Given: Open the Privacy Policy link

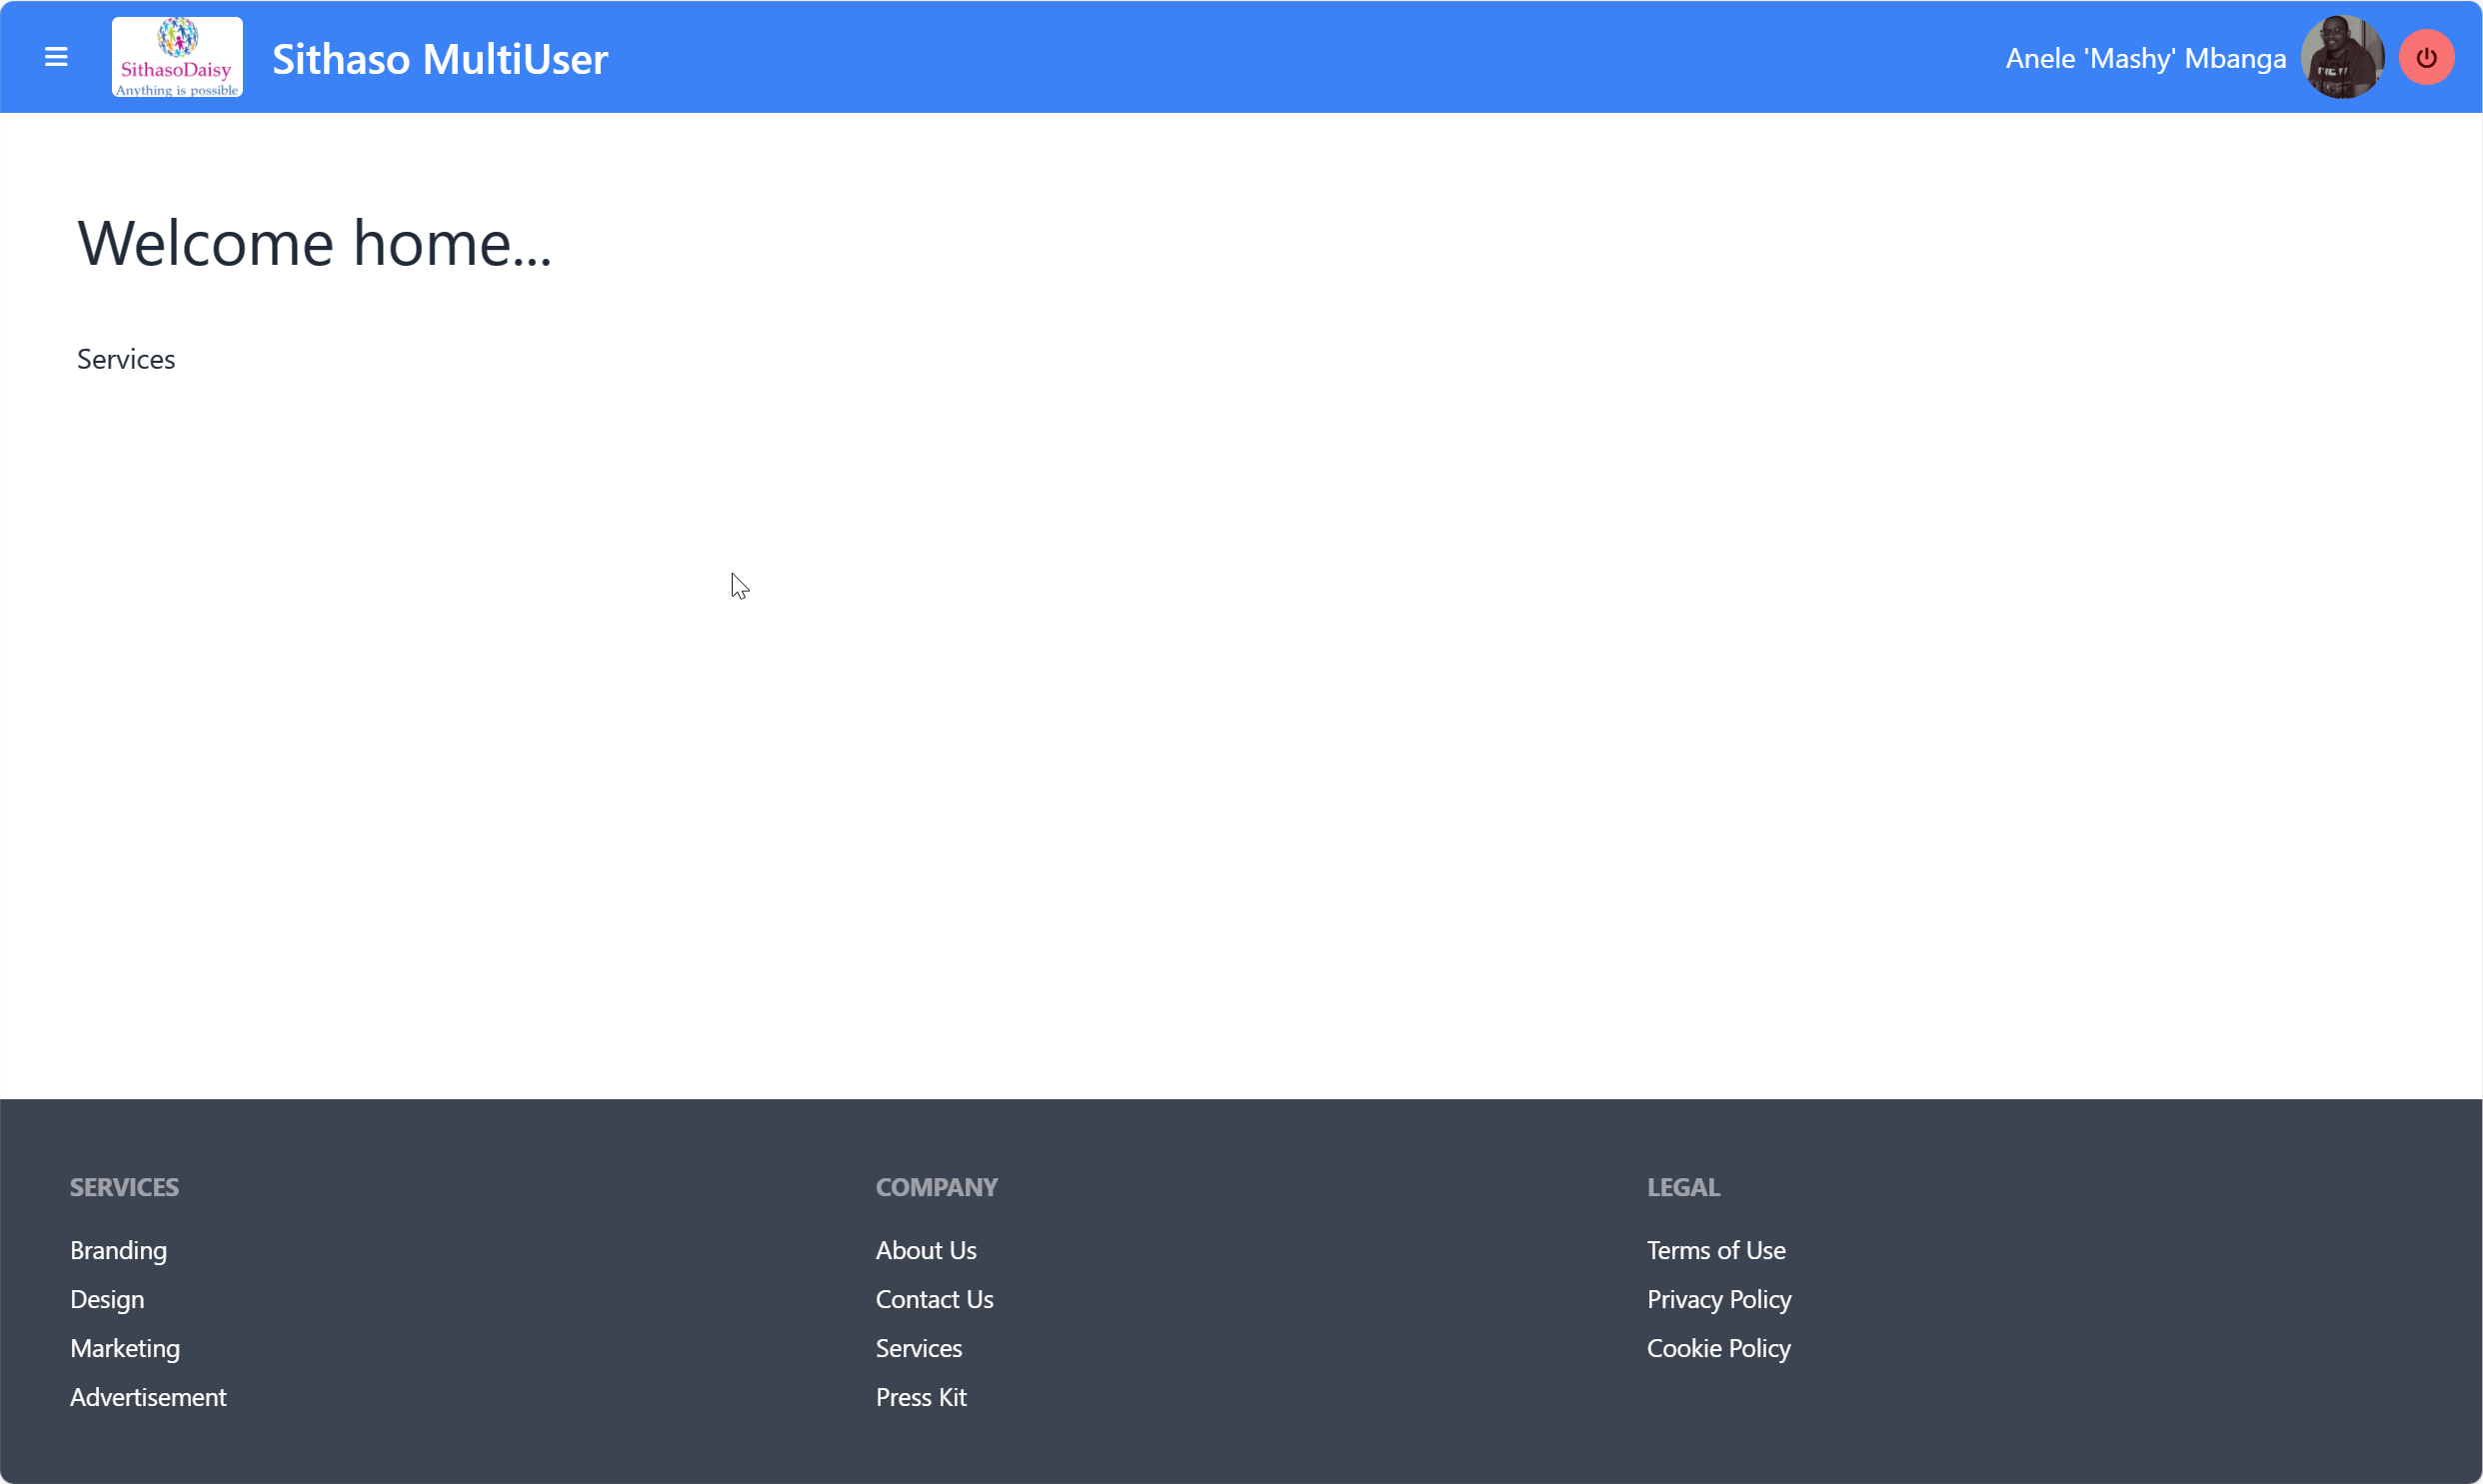Looking at the screenshot, I should [1718, 1299].
